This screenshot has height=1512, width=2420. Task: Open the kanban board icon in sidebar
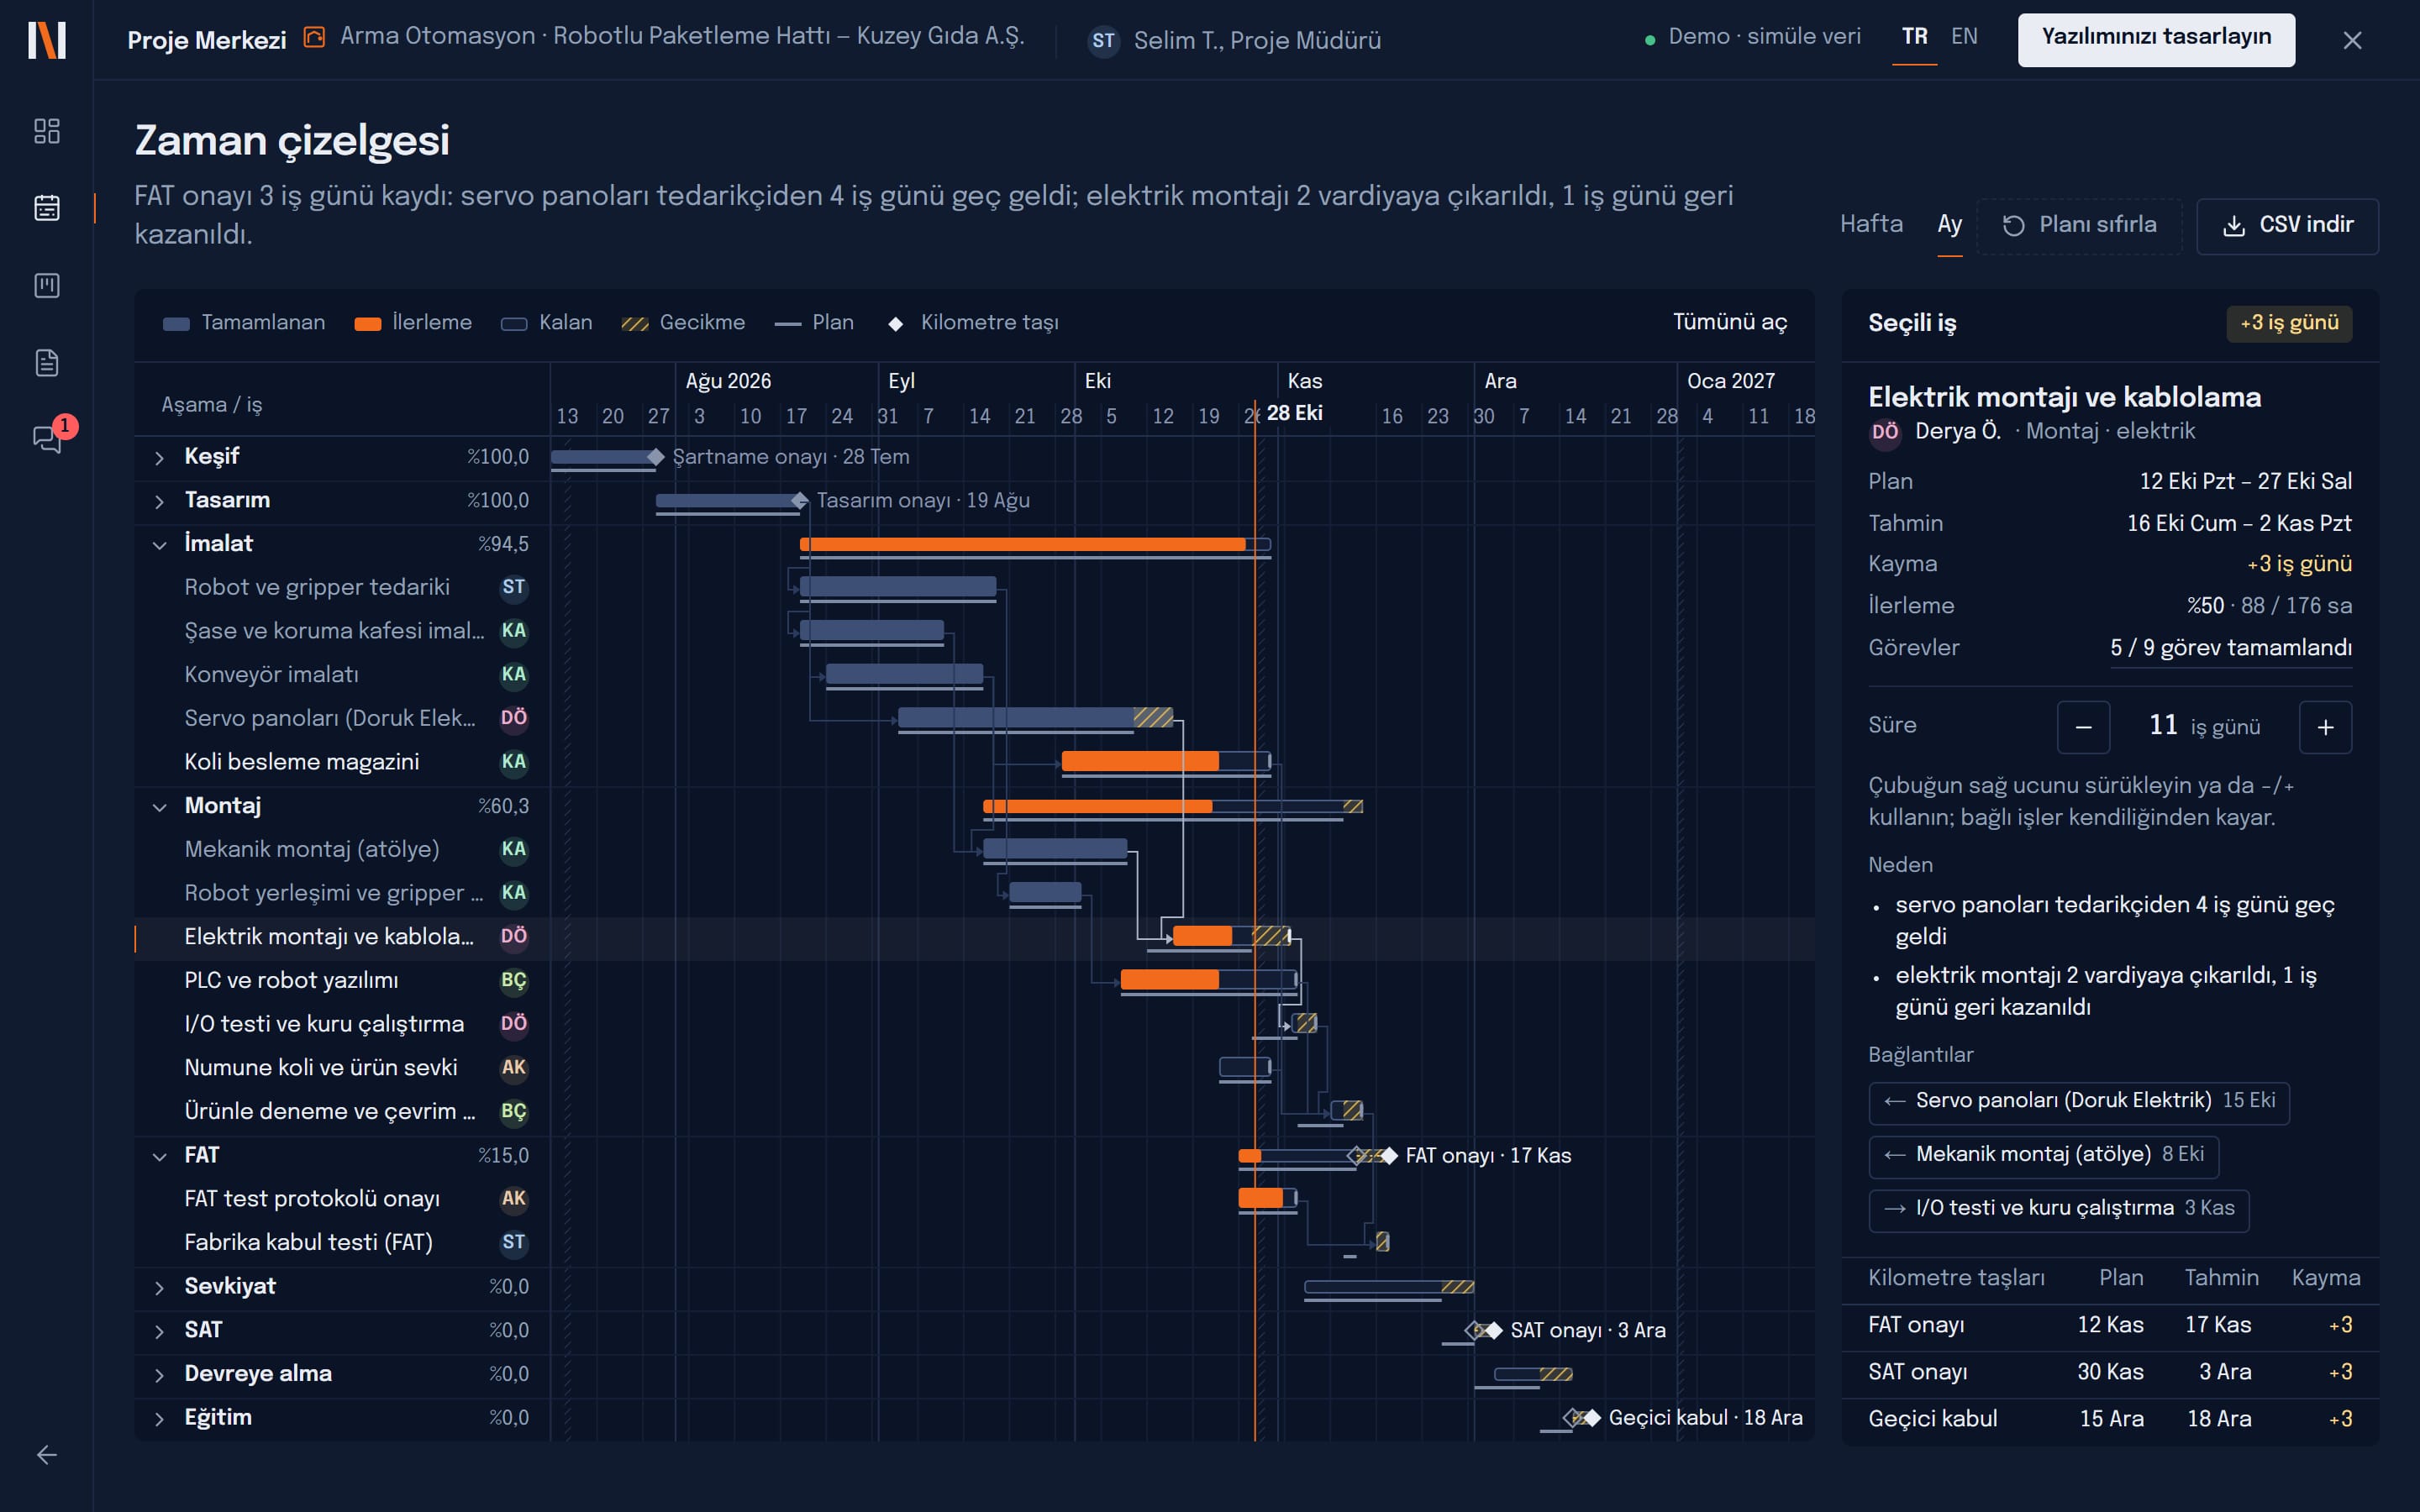(x=46, y=286)
